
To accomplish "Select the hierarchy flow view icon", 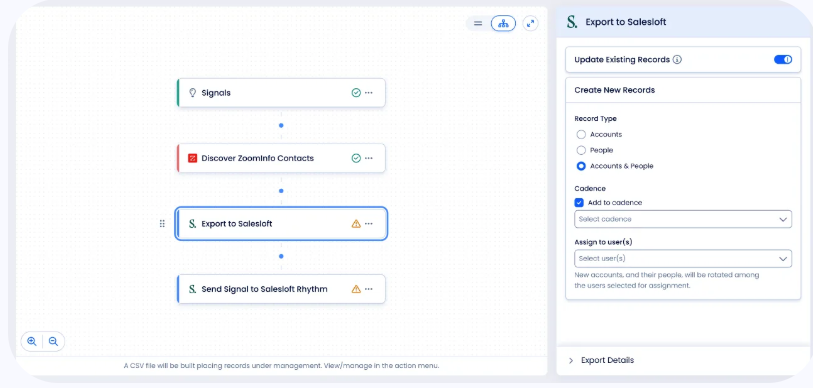I will (503, 23).
